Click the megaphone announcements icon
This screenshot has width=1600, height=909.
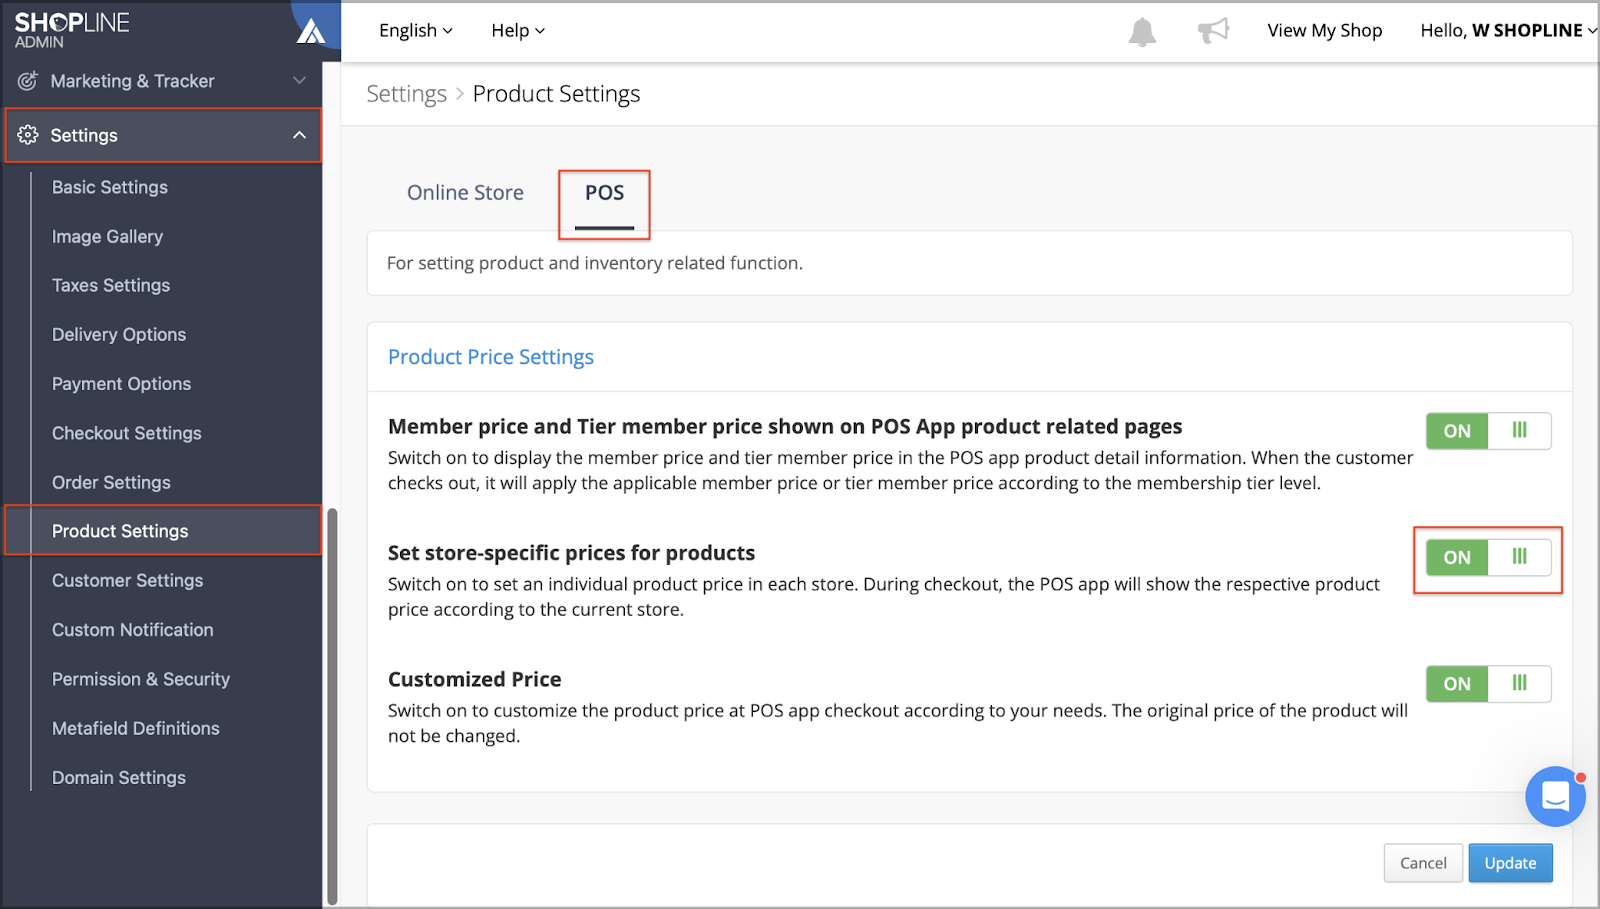point(1213,31)
